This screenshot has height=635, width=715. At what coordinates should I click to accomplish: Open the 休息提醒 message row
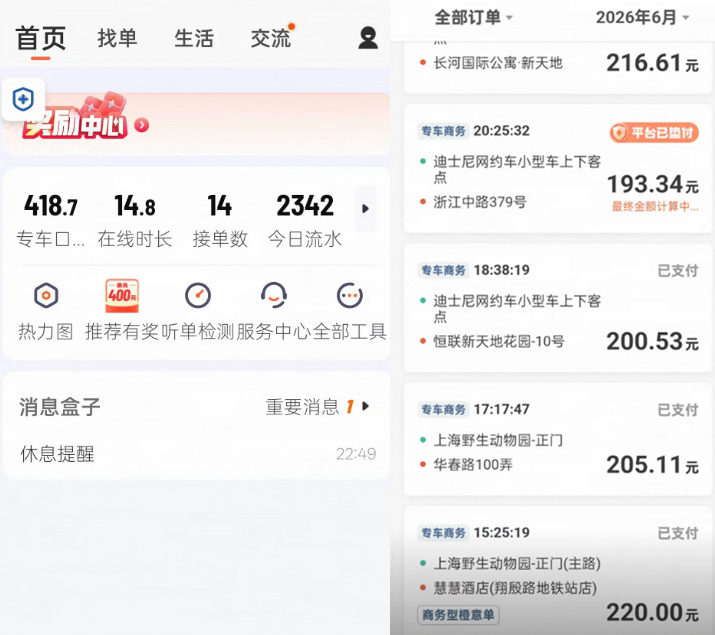pyautogui.click(x=197, y=454)
